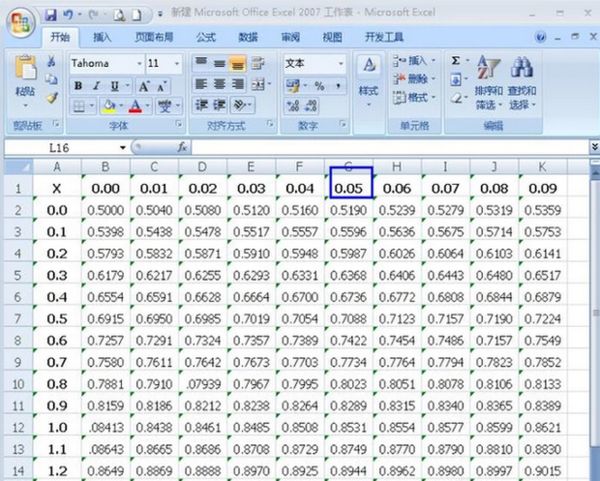
Task: Click accounting number format icon
Action: click(293, 86)
